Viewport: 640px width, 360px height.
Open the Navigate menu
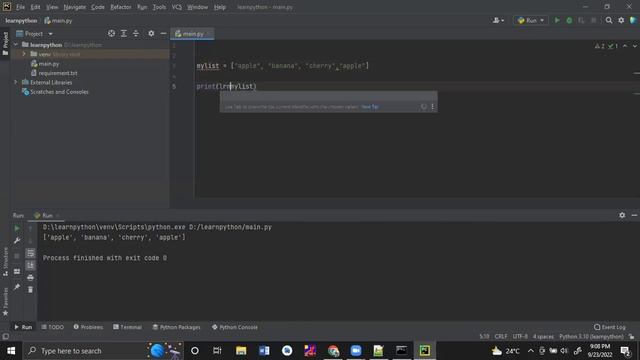click(x=75, y=7)
